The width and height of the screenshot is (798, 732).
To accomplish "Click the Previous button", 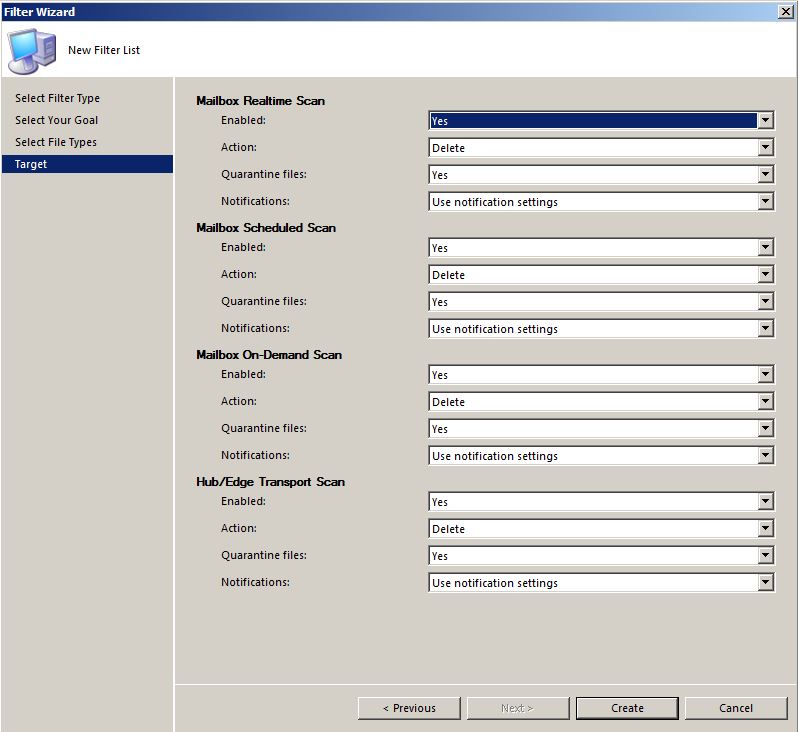I will pos(409,708).
